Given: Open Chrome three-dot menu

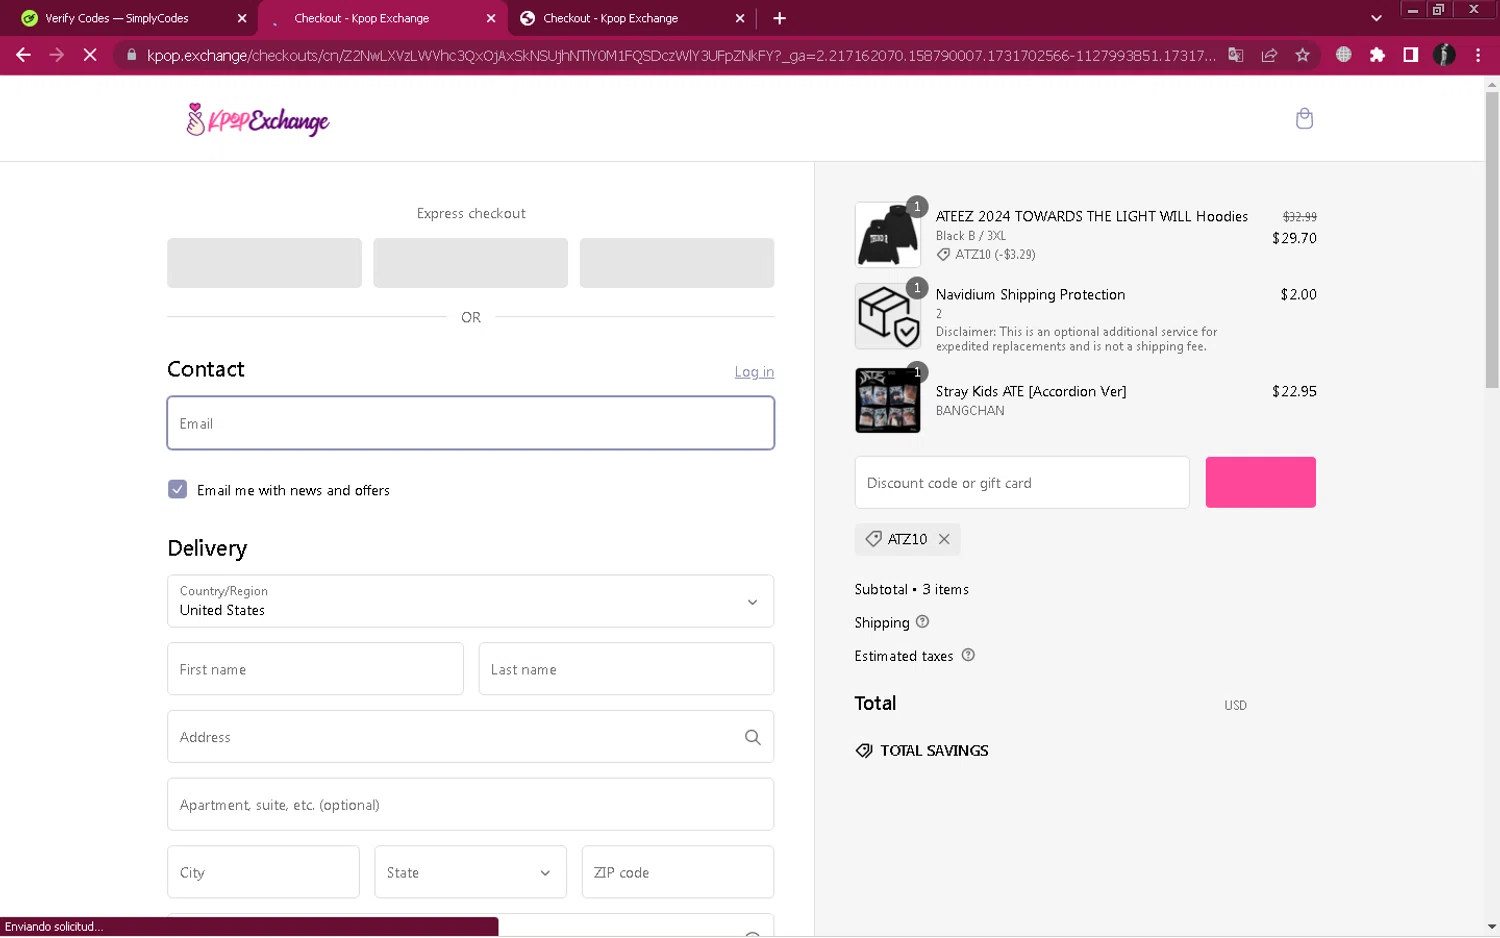Looking at the screenshot, I should [x=1478, y=55].
